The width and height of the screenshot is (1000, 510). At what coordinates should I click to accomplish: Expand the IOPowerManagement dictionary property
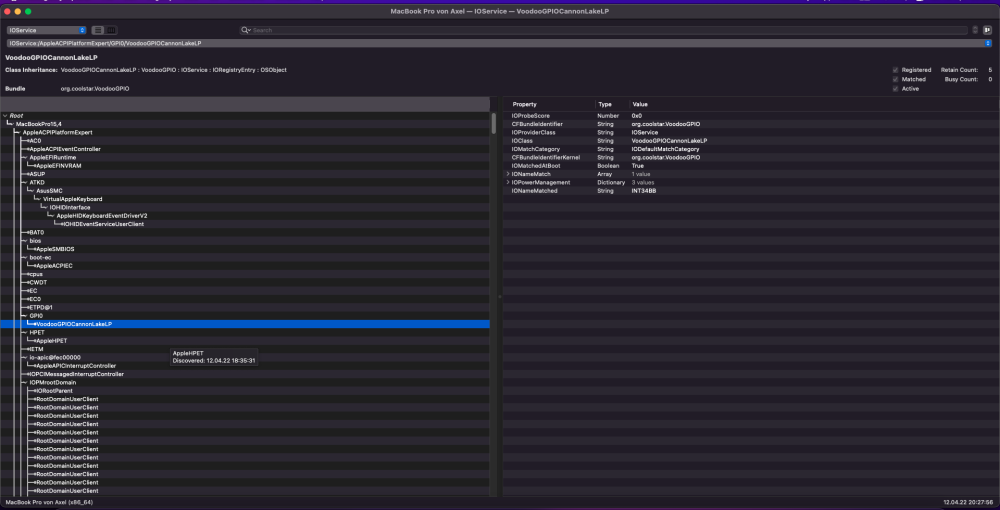[508, 182]
